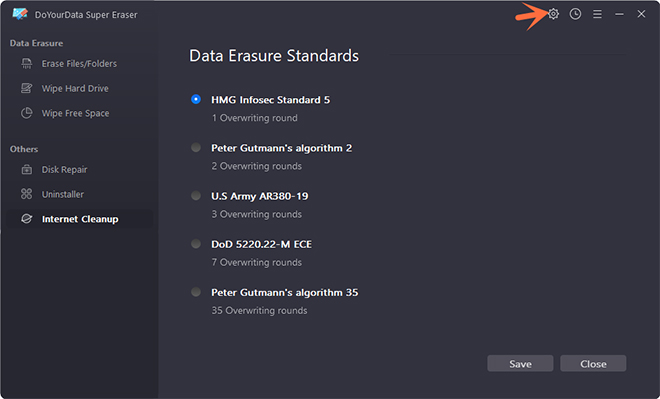This screenshot has height=399, width=660.
Task: Minimize the Super Eraser window
Action: pyautogui.click(x=619, y=14)
